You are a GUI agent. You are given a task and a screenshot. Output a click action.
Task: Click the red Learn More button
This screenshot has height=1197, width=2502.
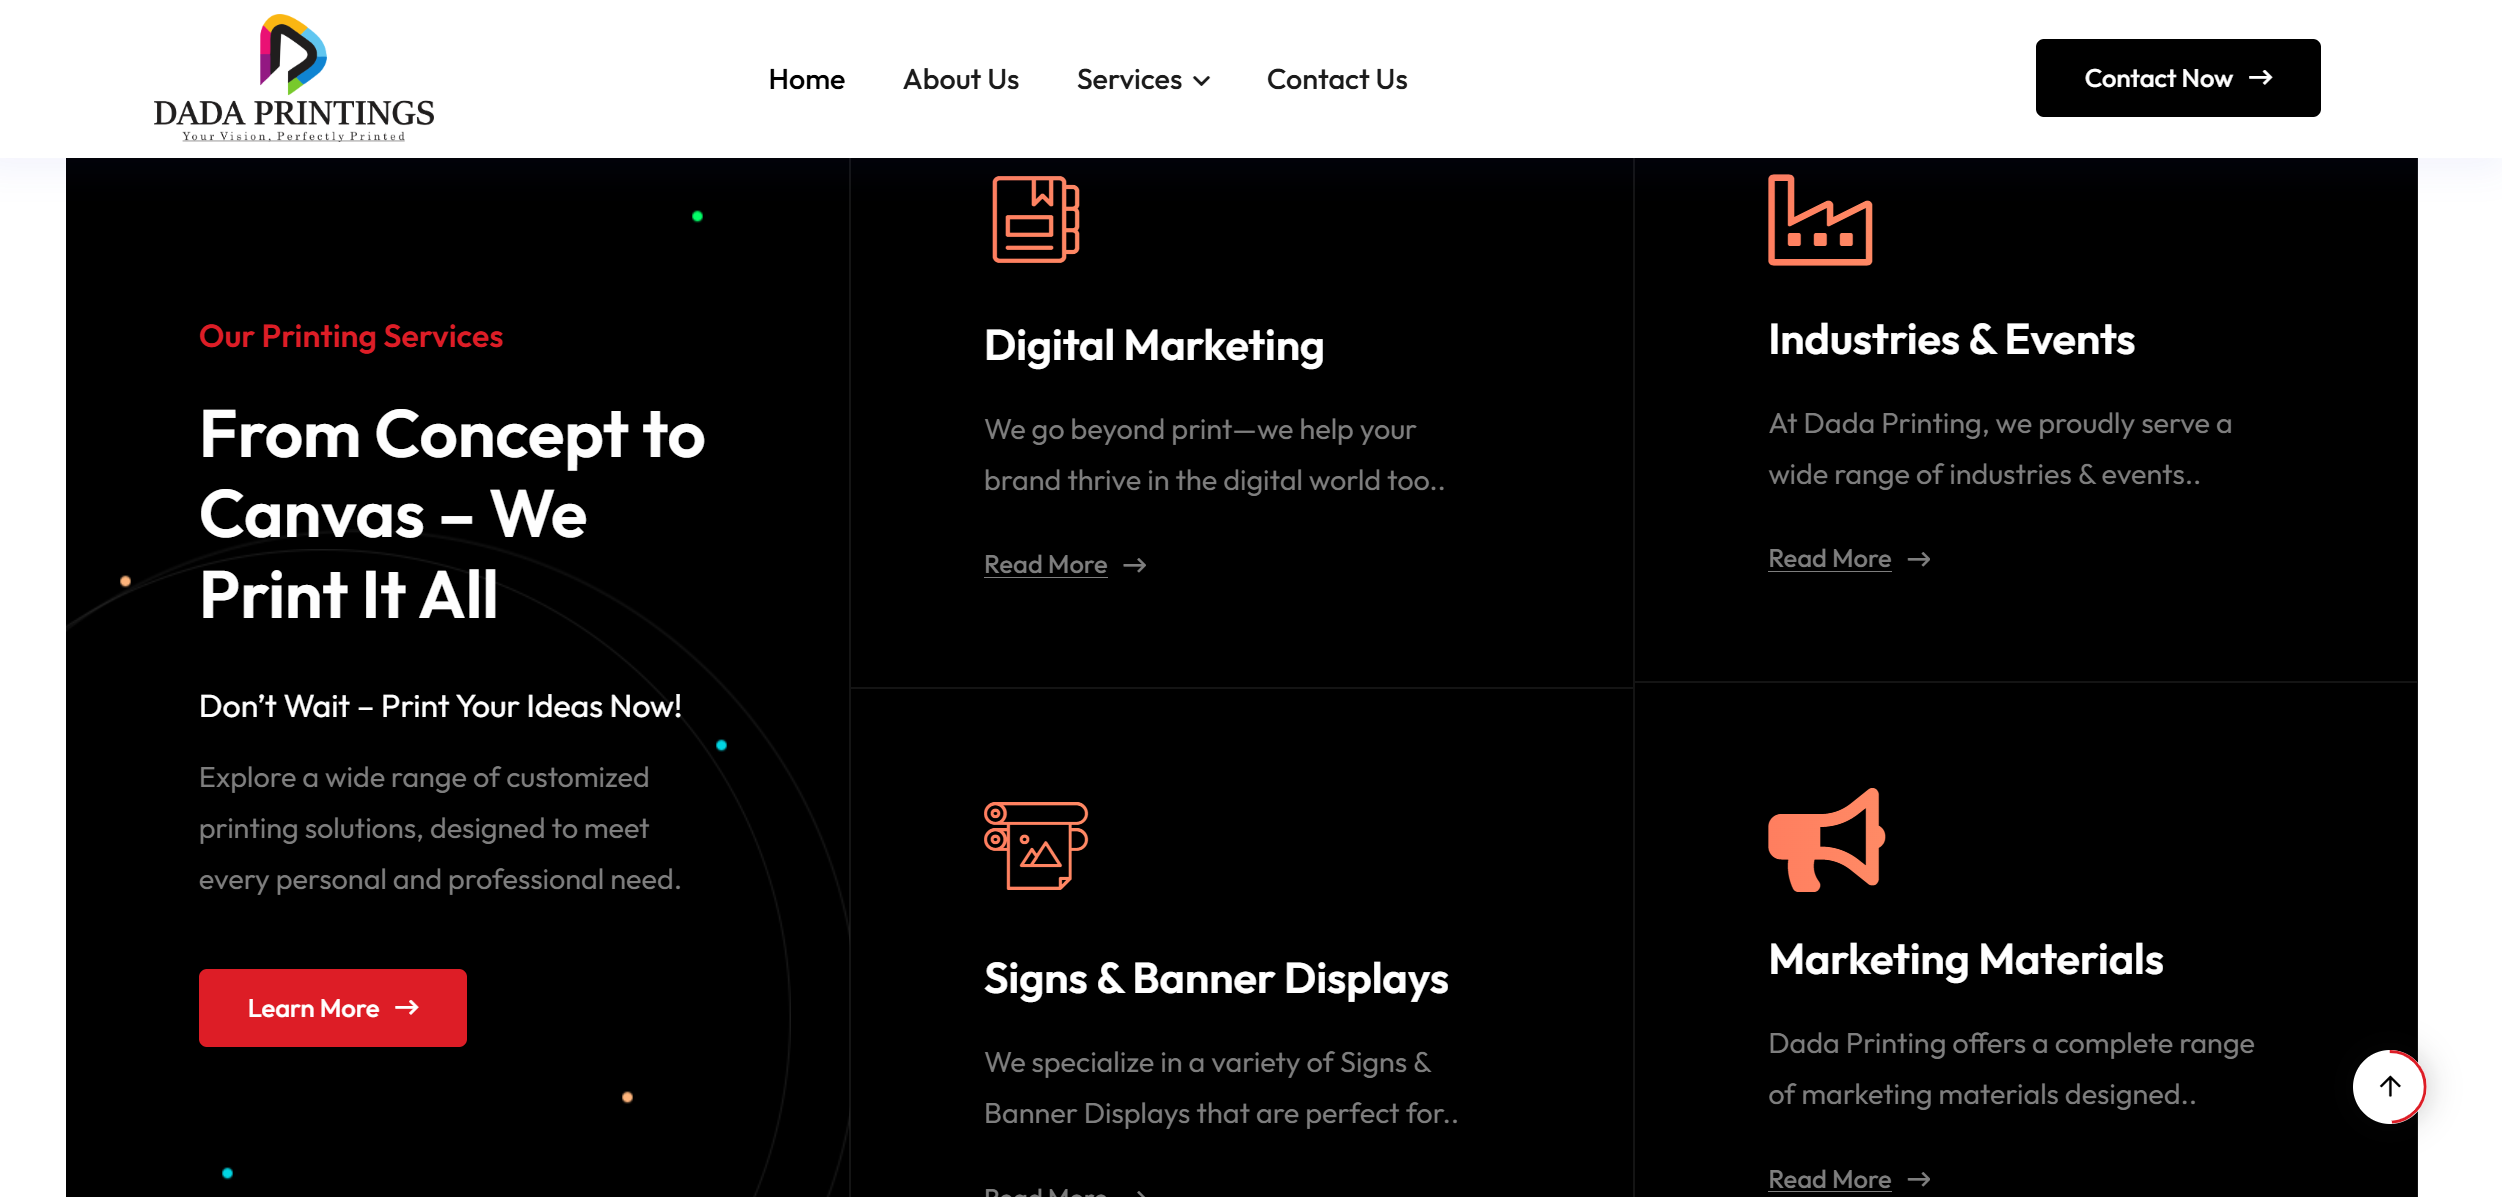point(332,1008)
